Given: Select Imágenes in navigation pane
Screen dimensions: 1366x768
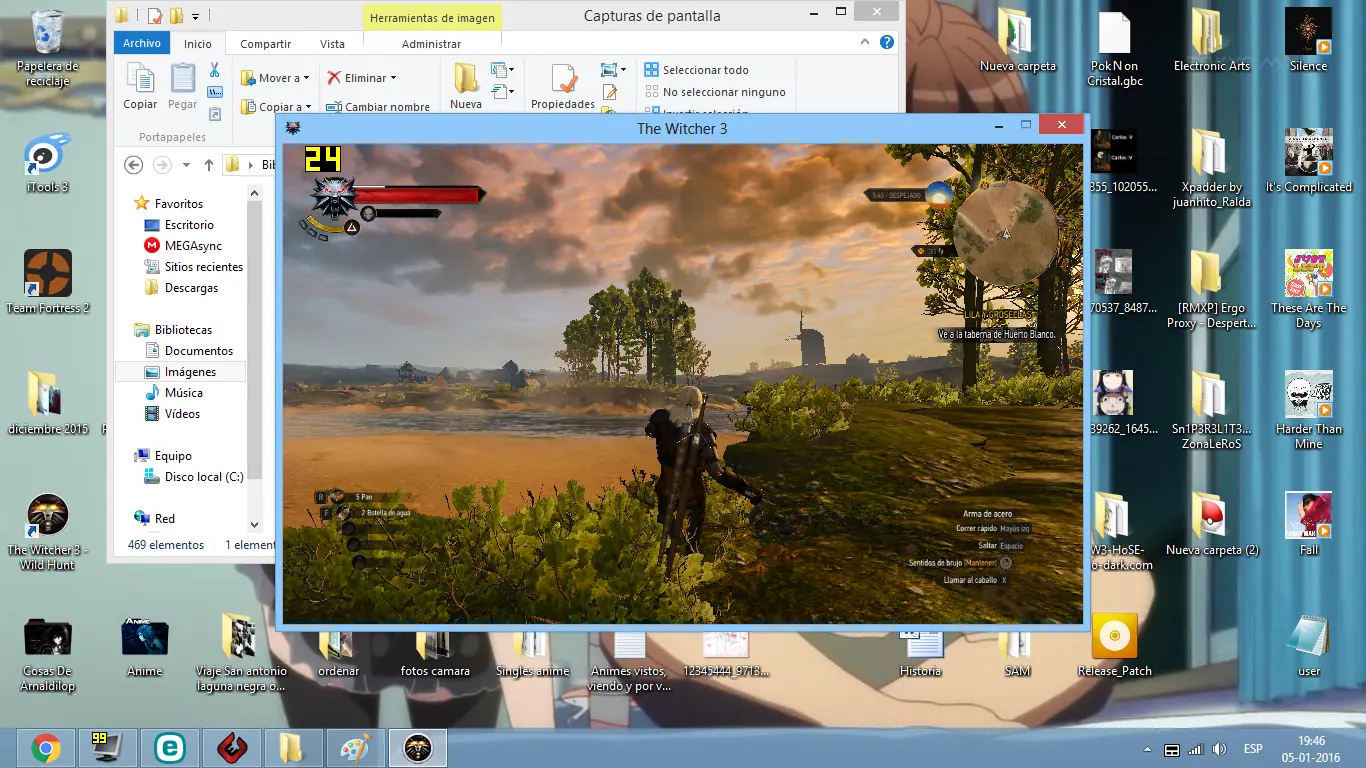Looking at the screenshot, I should point(181,372).
